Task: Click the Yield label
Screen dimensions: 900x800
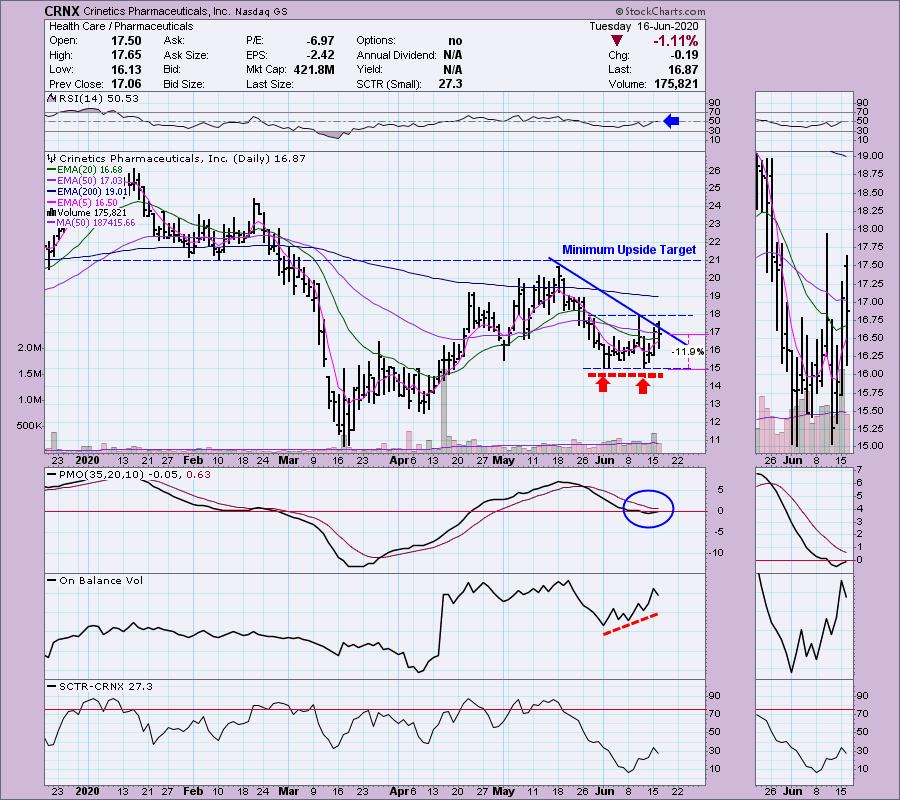Action: pyautogui.click(x=369, y=69)
